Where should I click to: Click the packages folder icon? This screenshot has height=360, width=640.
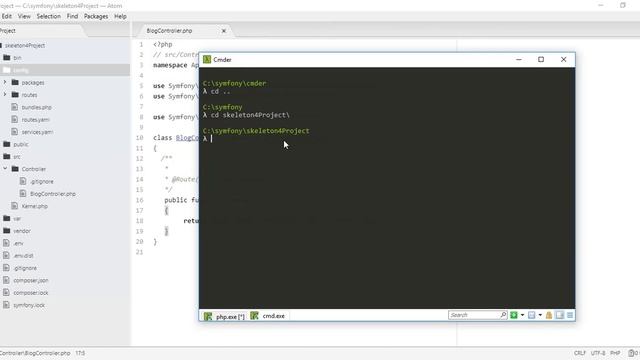pyautogui.click(x=15, y=82)
